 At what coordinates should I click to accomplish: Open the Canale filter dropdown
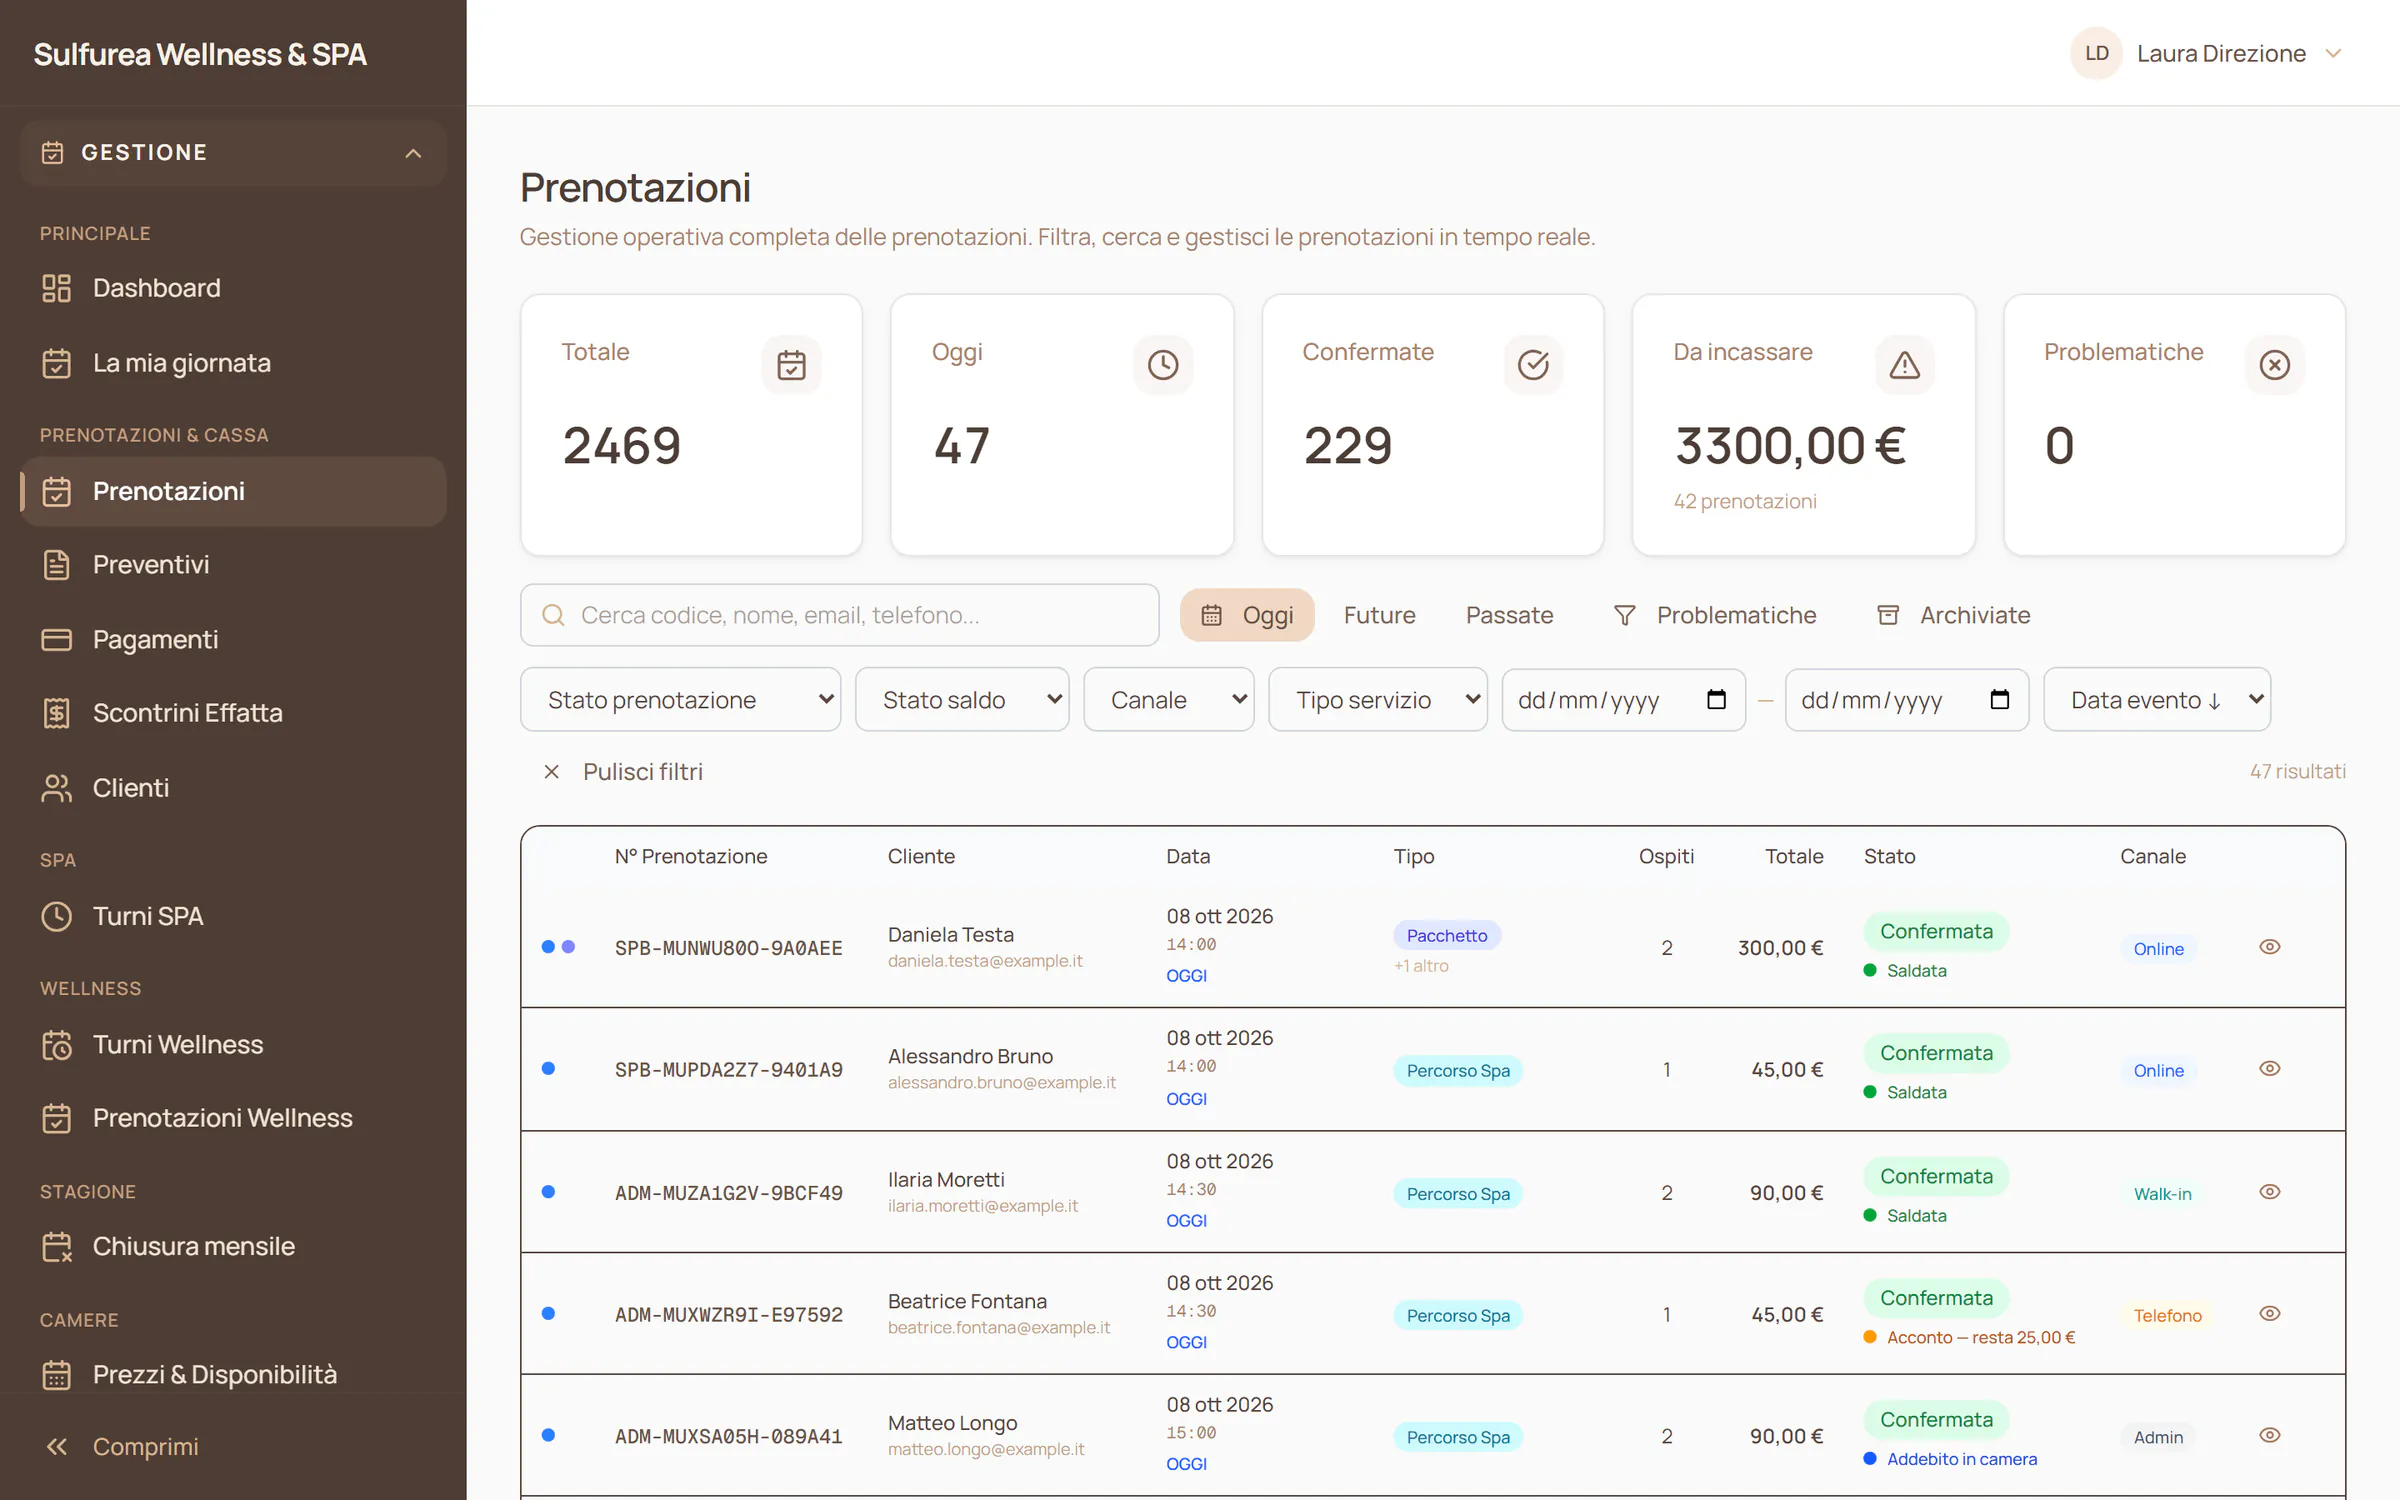tap(1168, 700)
